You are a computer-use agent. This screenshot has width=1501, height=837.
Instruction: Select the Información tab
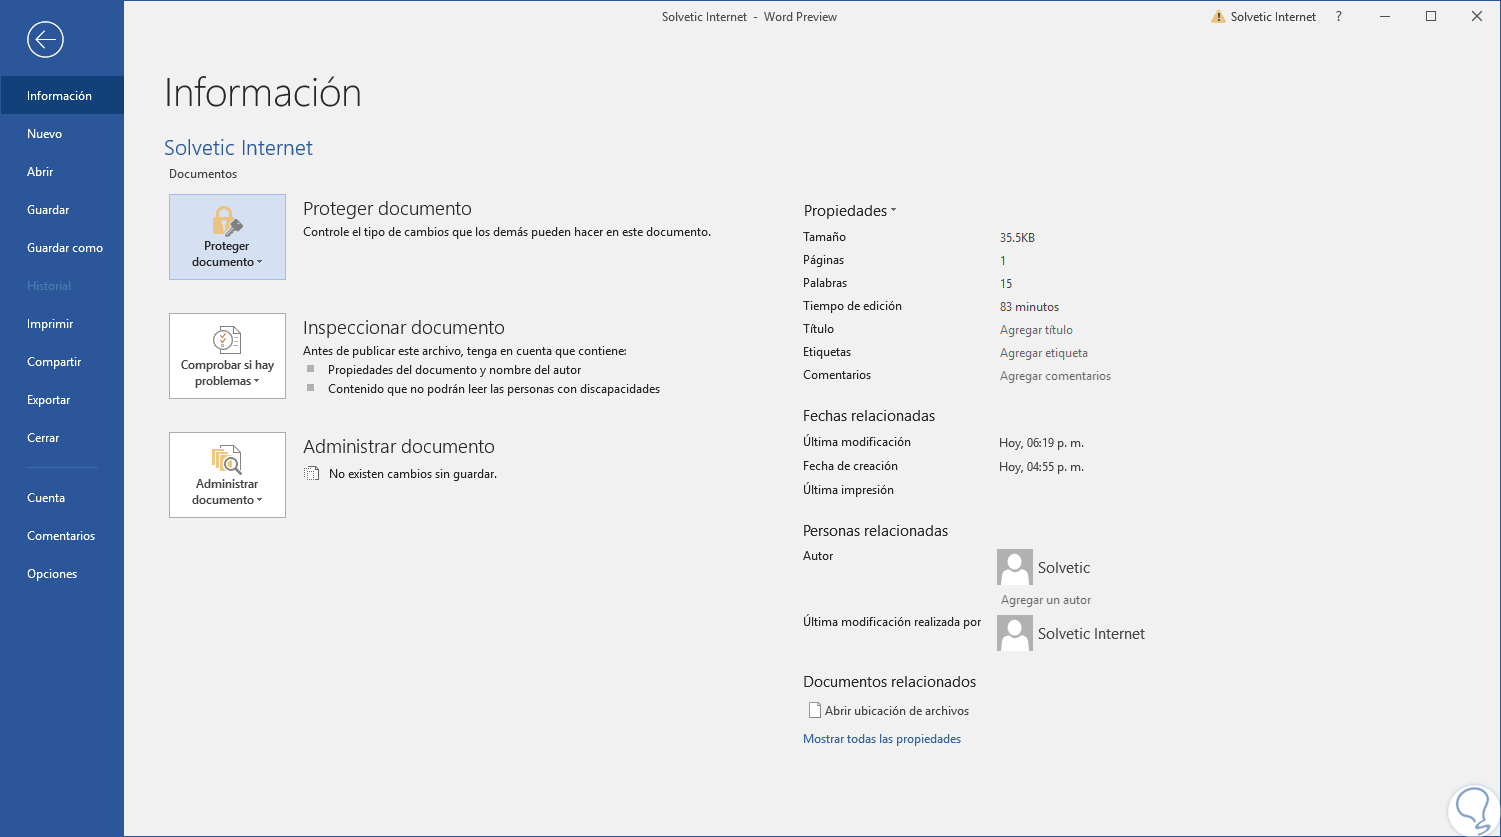point(62,96)
